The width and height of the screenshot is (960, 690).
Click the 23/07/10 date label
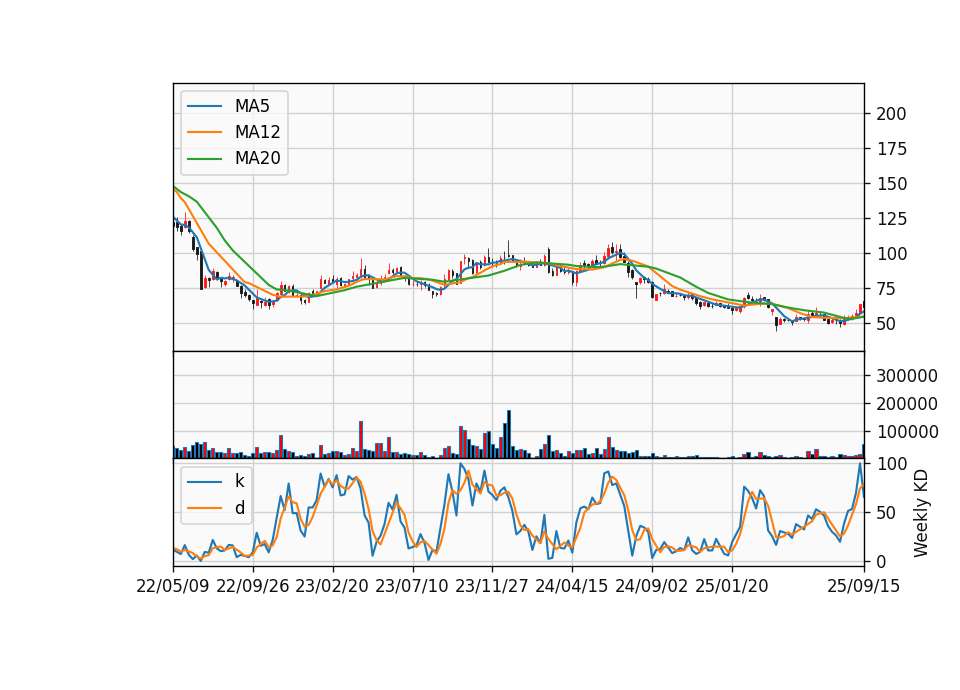(x=412, y=586)
